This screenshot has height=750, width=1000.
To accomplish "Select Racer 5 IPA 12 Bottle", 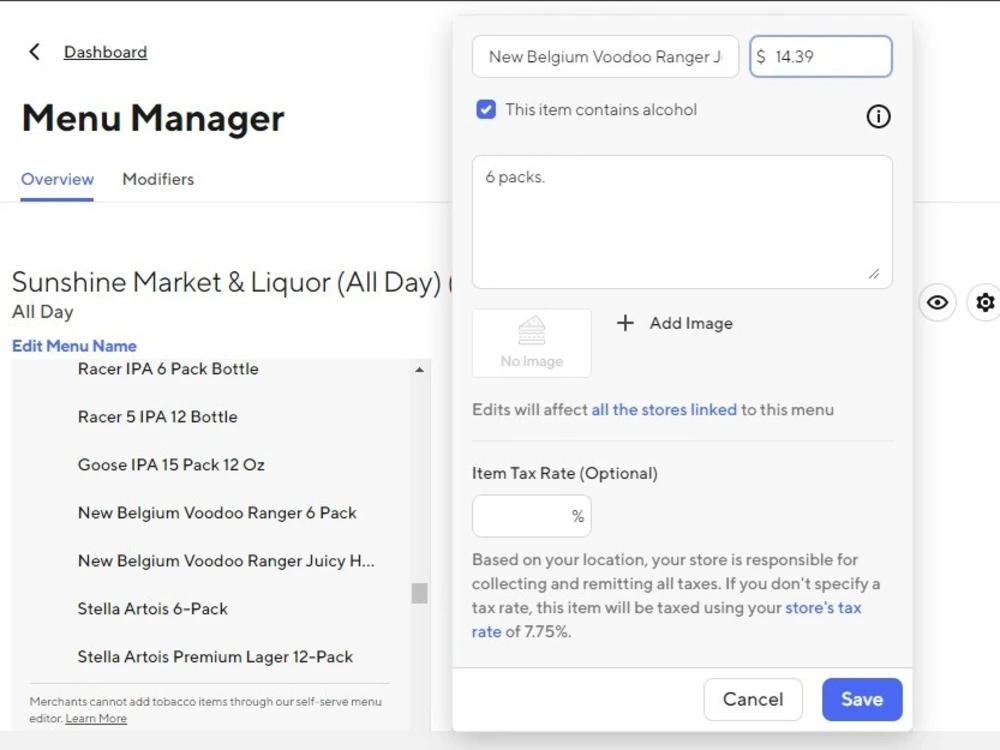I will click(158, 417).
